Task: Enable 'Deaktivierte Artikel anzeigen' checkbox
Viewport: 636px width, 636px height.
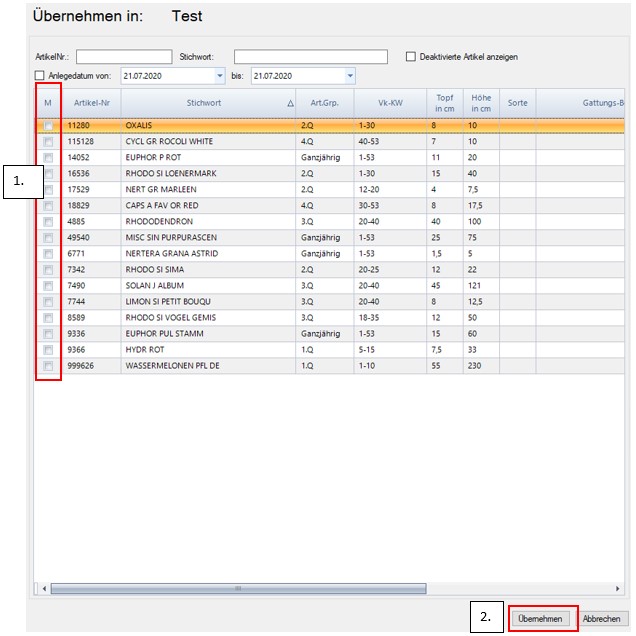Action: 411,57
